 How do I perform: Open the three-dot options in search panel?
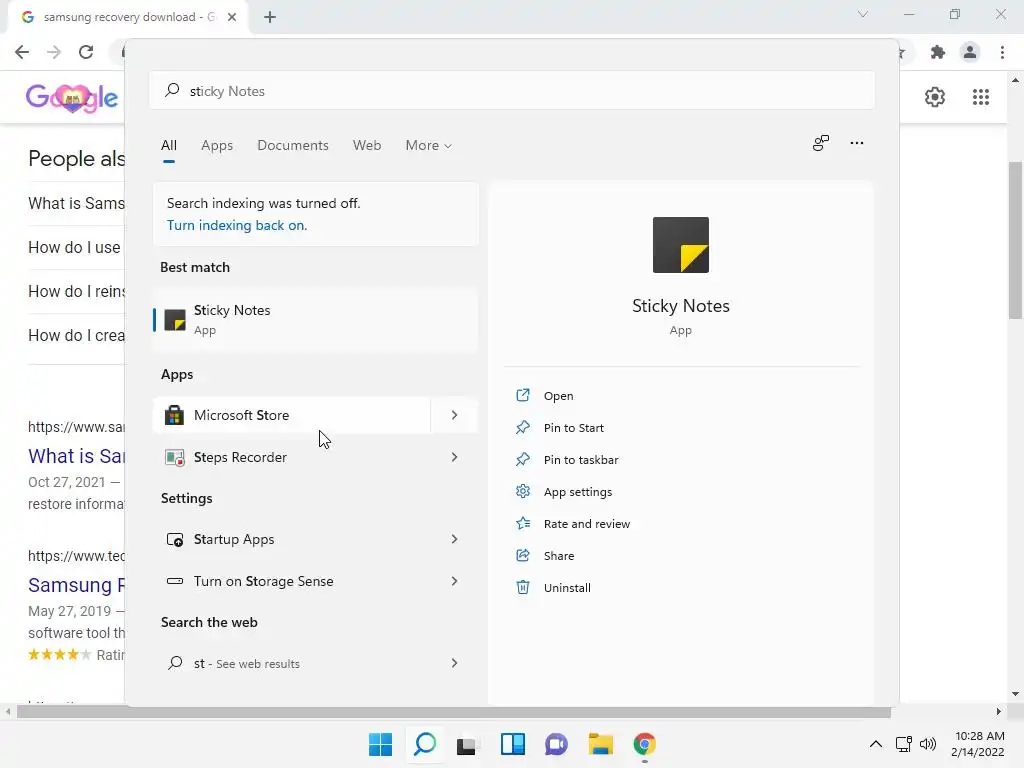[x=857, y=143]
